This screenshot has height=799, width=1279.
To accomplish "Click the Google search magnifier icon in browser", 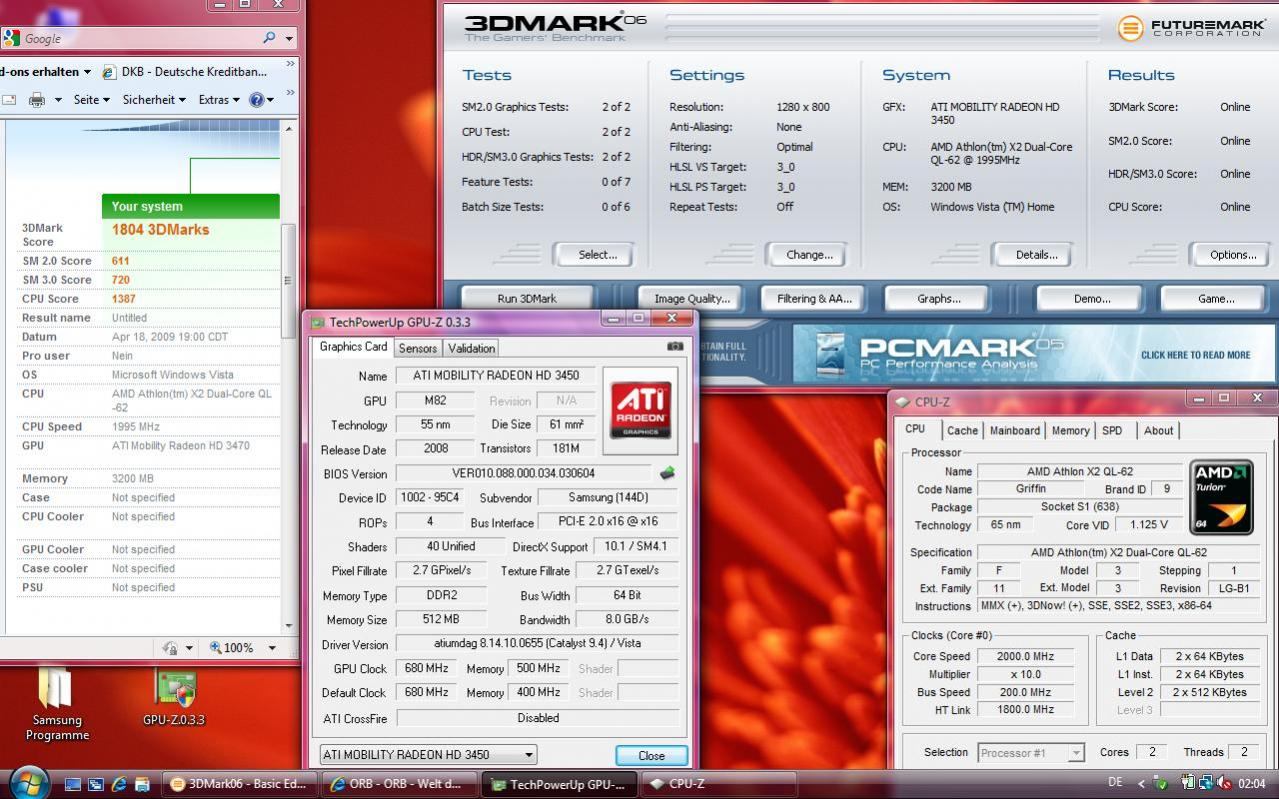I will (x=269, y=38).
